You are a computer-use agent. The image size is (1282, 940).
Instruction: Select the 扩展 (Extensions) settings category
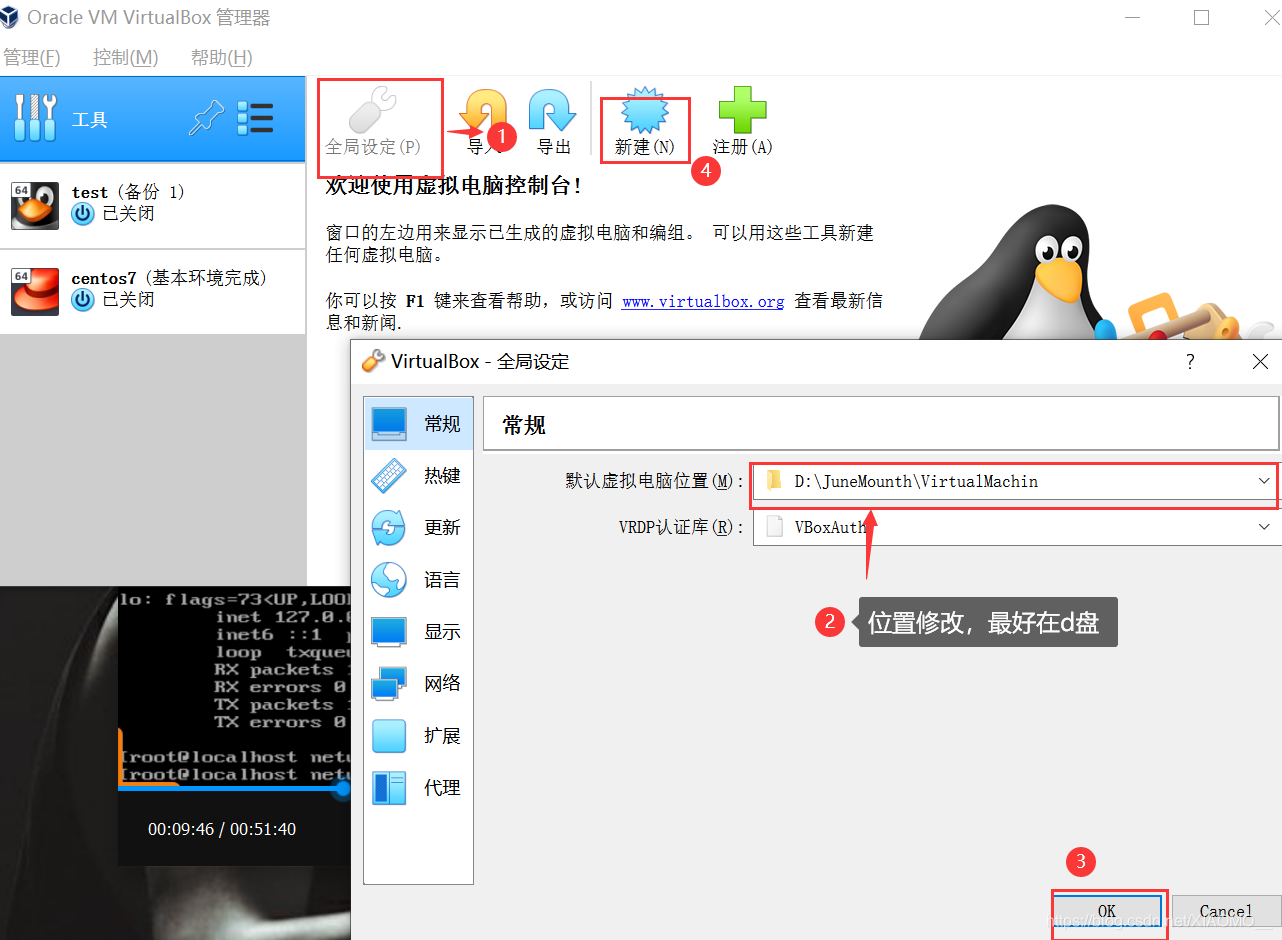click(418, 735)
